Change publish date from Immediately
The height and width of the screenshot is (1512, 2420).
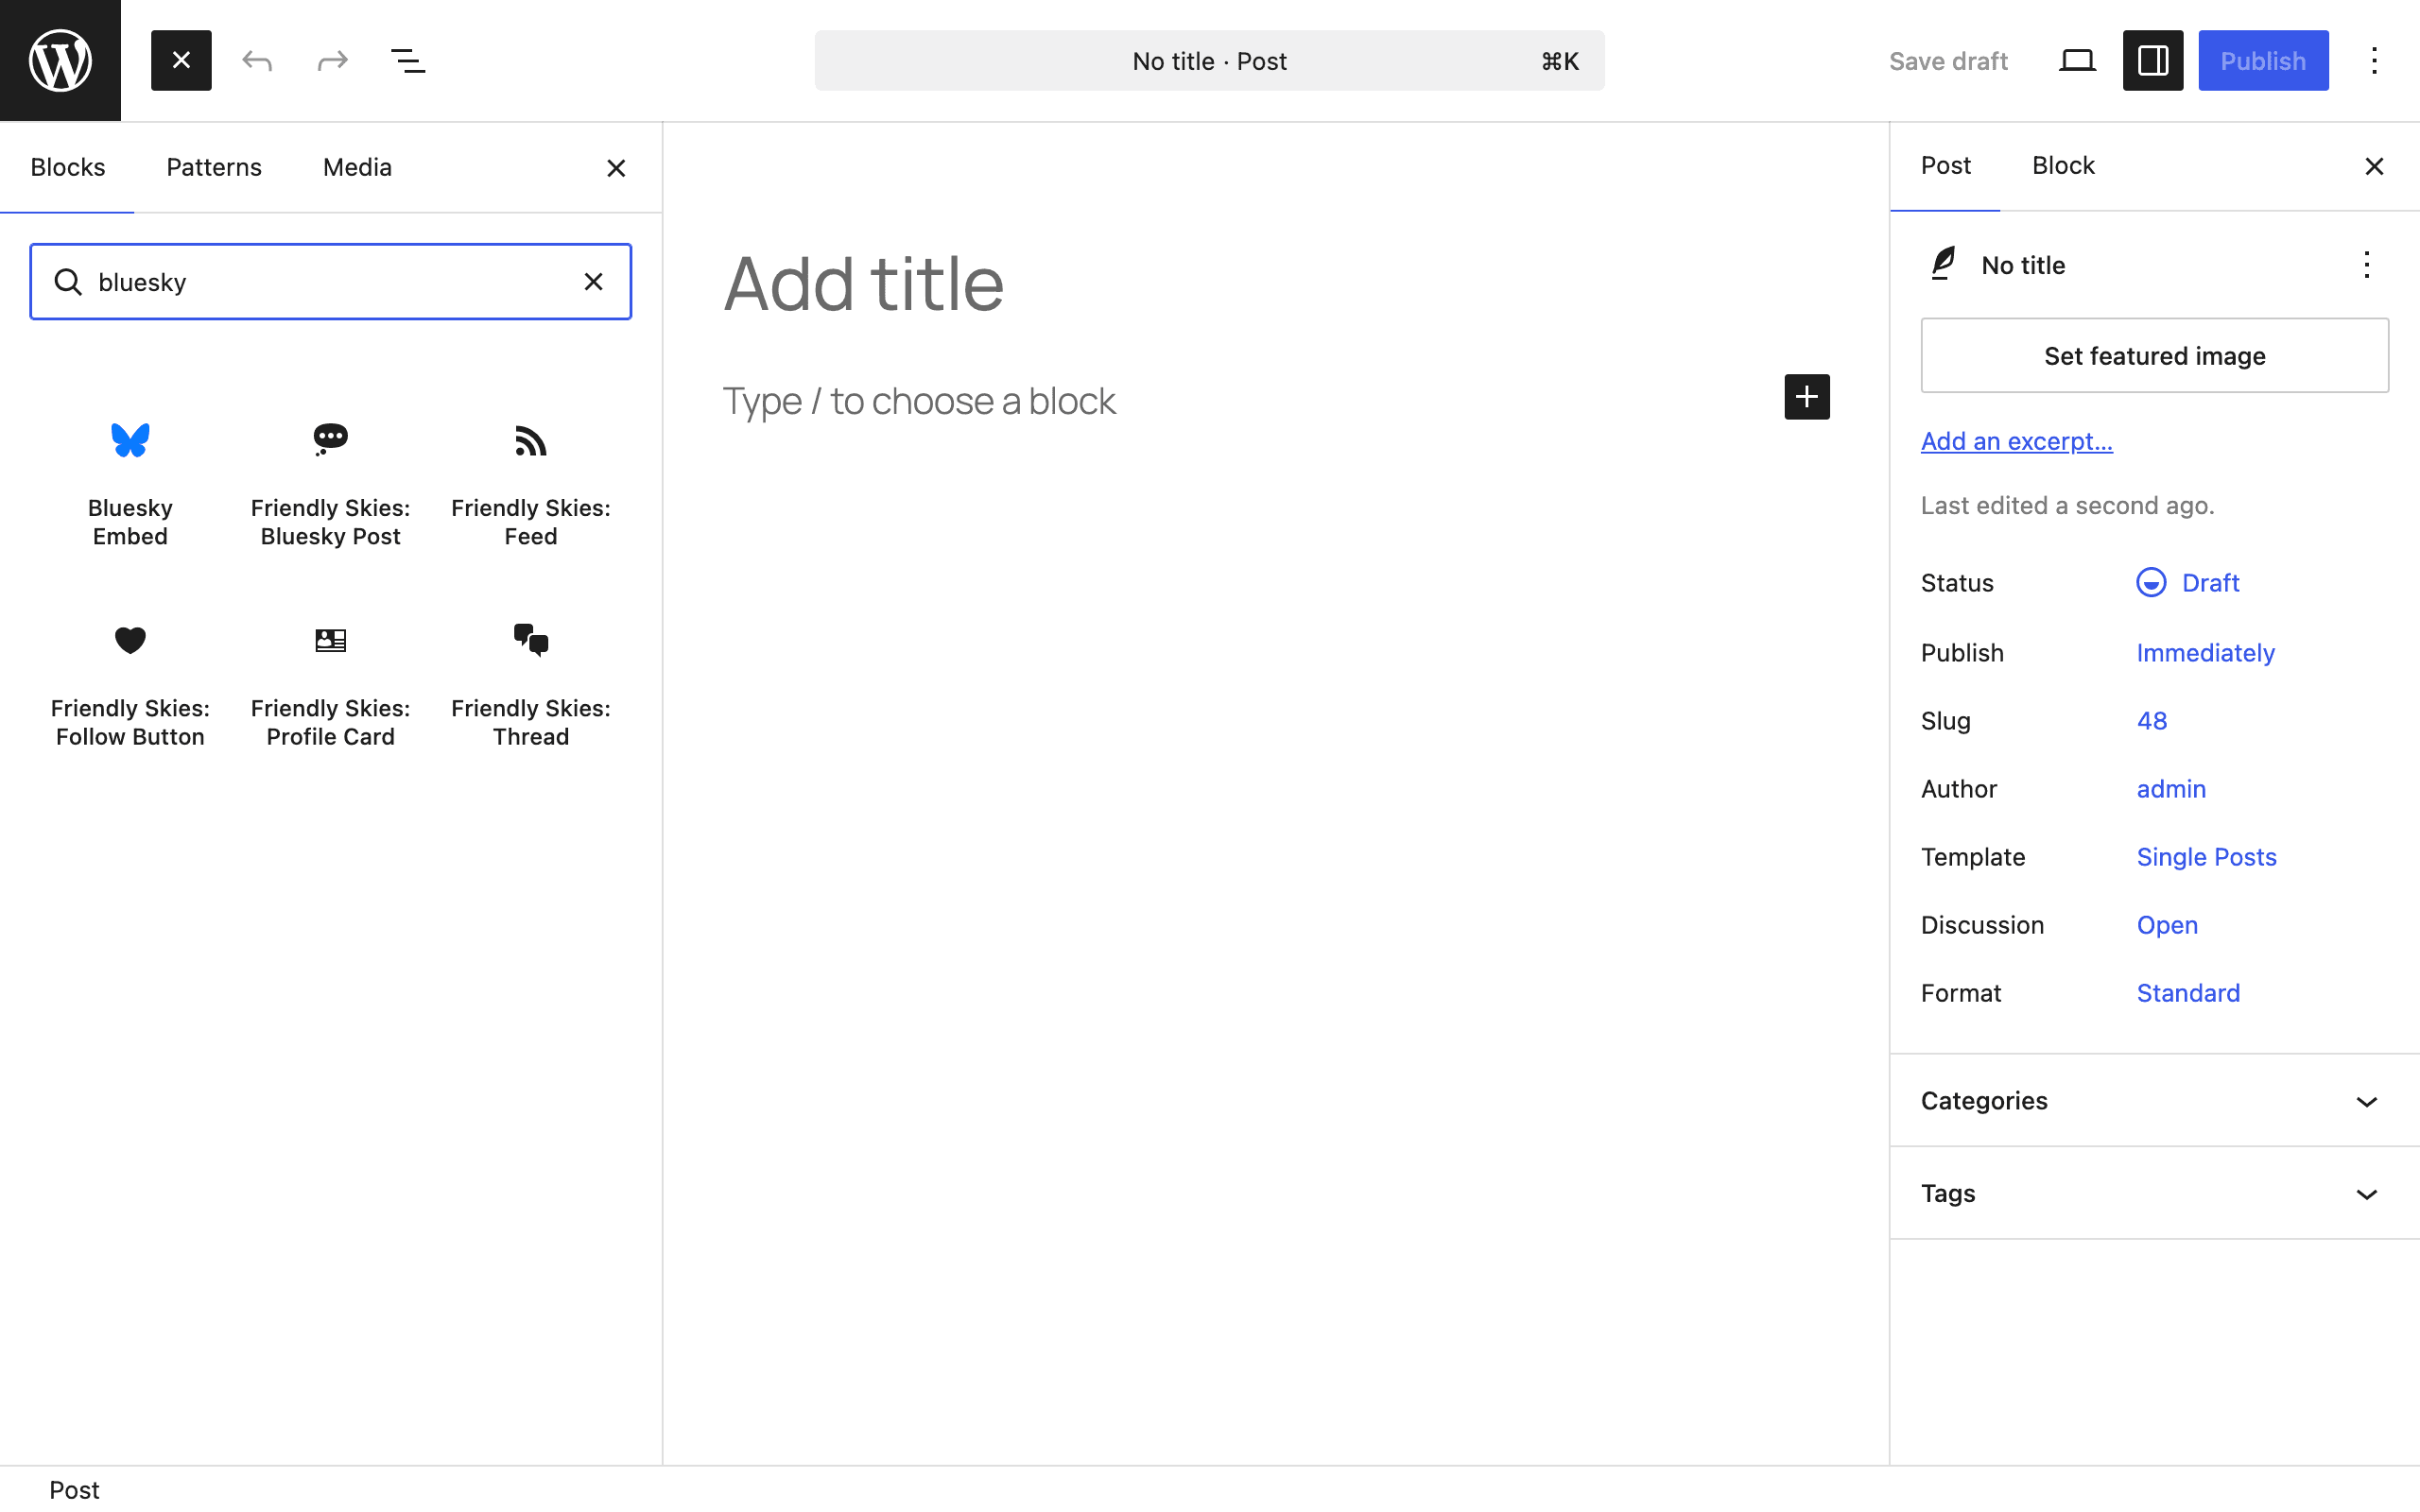click(2205, 652)
